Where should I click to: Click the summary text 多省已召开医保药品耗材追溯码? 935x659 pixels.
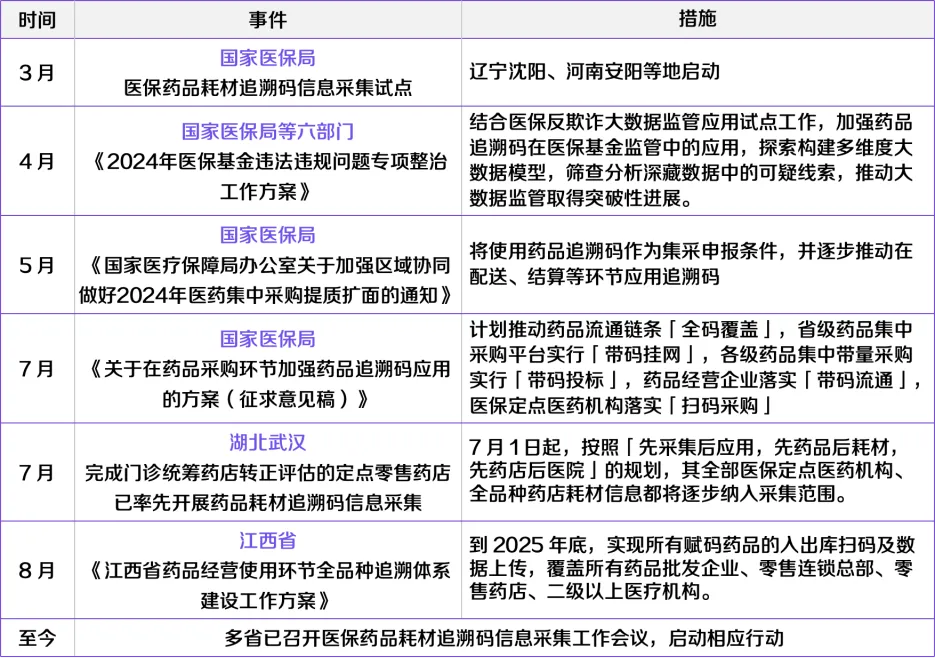tap(504, 638)
